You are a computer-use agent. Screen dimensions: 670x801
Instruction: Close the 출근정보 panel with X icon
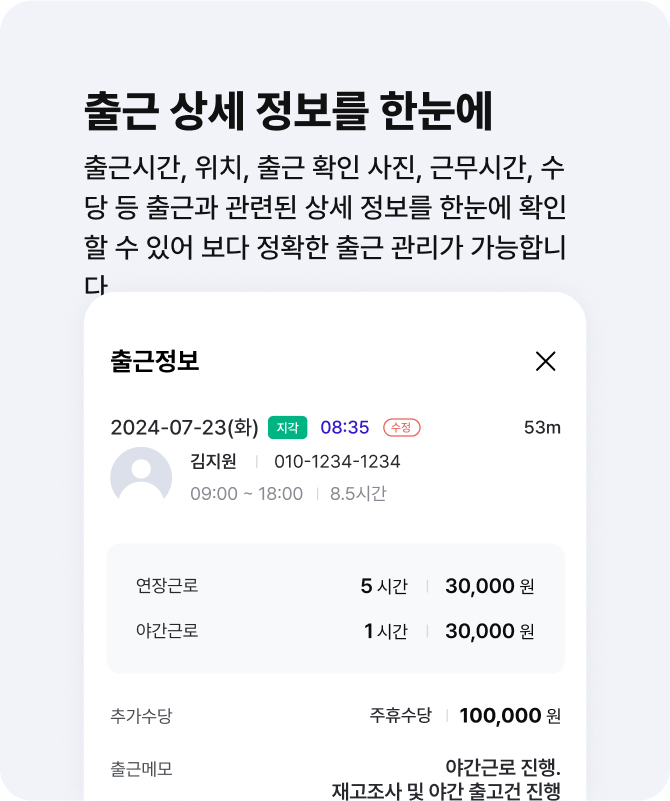point(545,361)
